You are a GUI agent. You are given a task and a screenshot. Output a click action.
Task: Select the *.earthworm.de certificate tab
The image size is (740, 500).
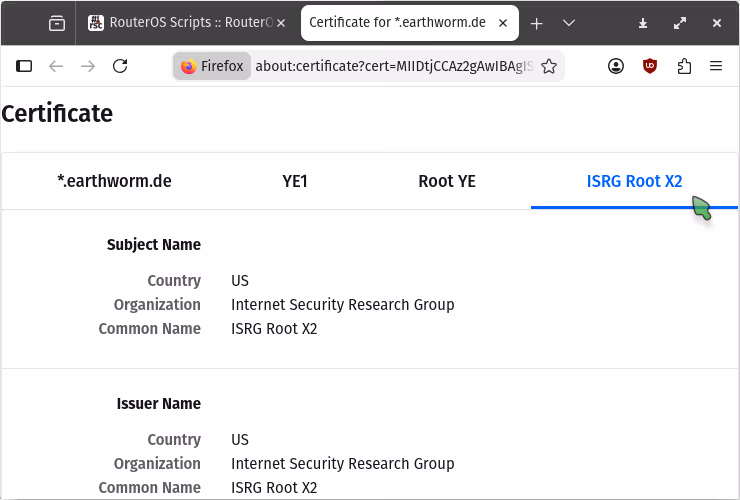(114, 181)
